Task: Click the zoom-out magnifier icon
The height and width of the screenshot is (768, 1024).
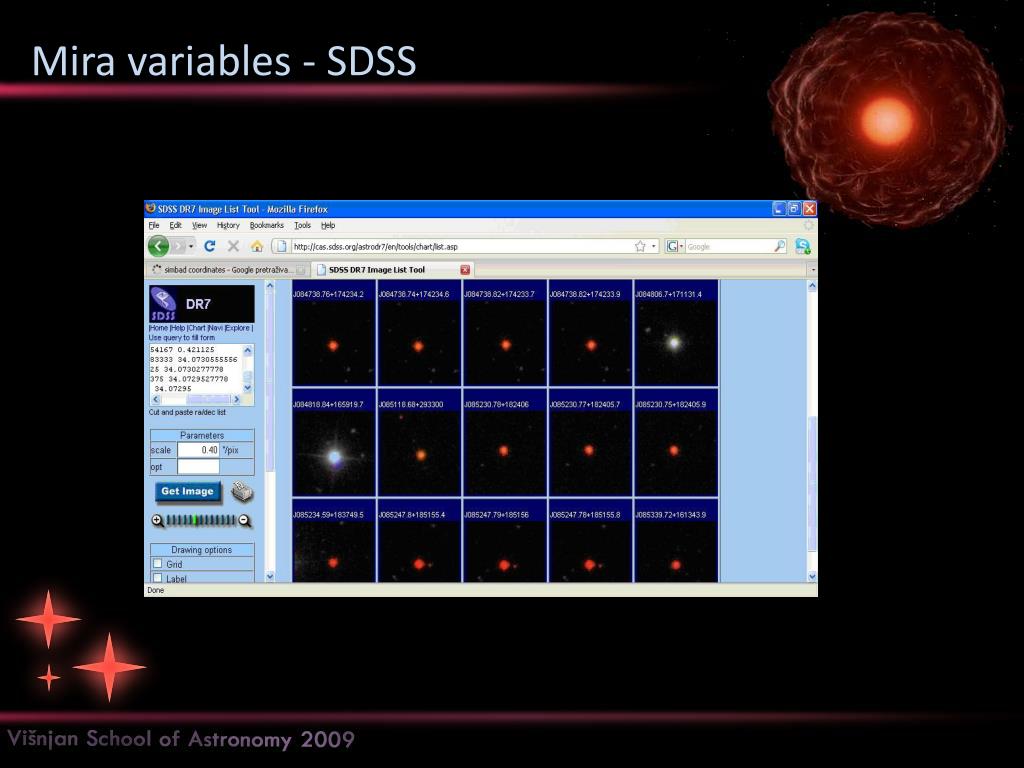Action: 245,520
